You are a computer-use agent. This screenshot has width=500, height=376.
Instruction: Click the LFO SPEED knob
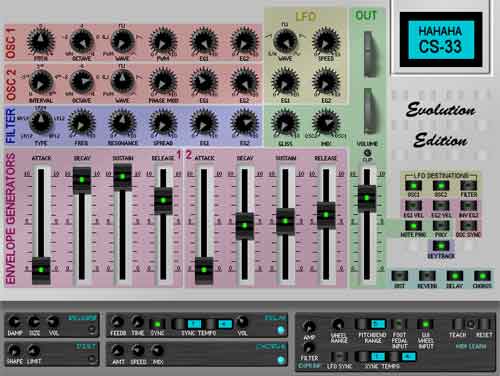326,42
